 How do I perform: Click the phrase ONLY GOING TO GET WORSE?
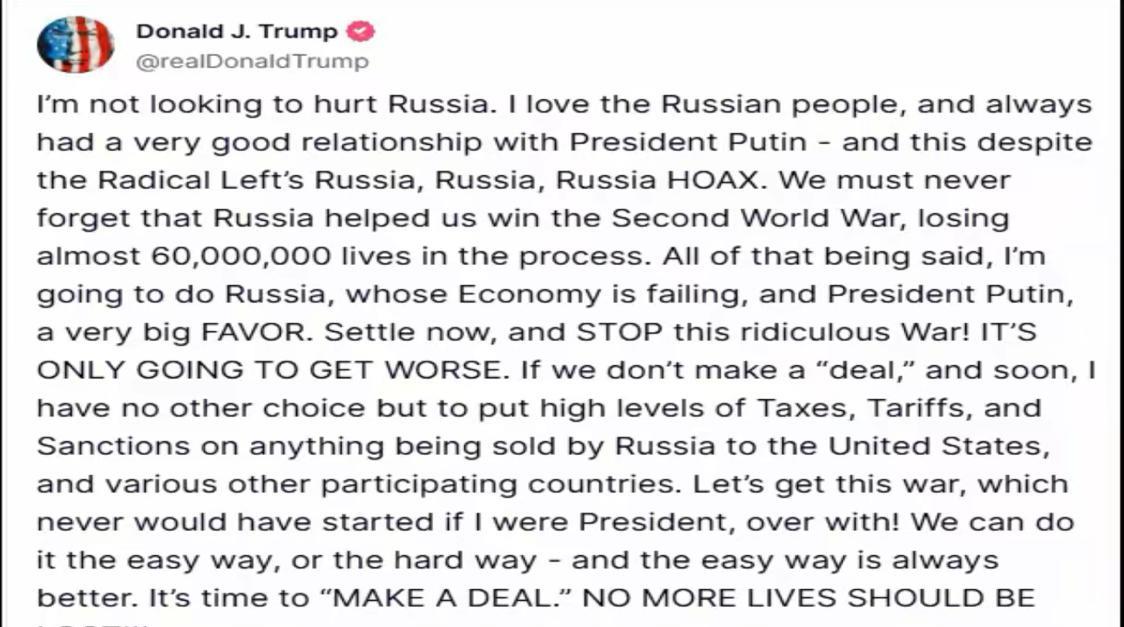pyautogui.click(x=270, y=370)
